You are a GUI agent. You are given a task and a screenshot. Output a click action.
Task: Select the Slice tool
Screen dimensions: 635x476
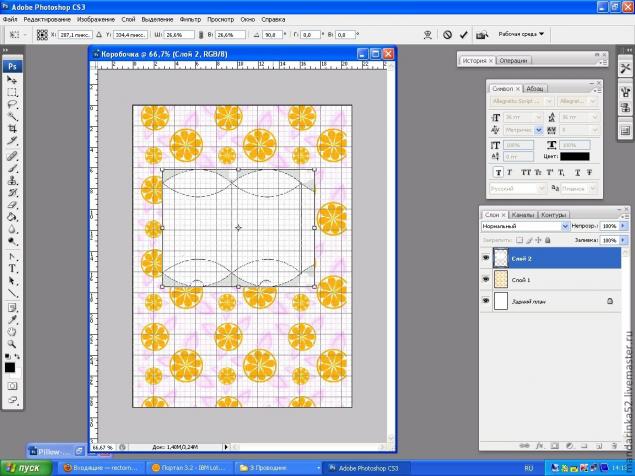pos(12,141)
